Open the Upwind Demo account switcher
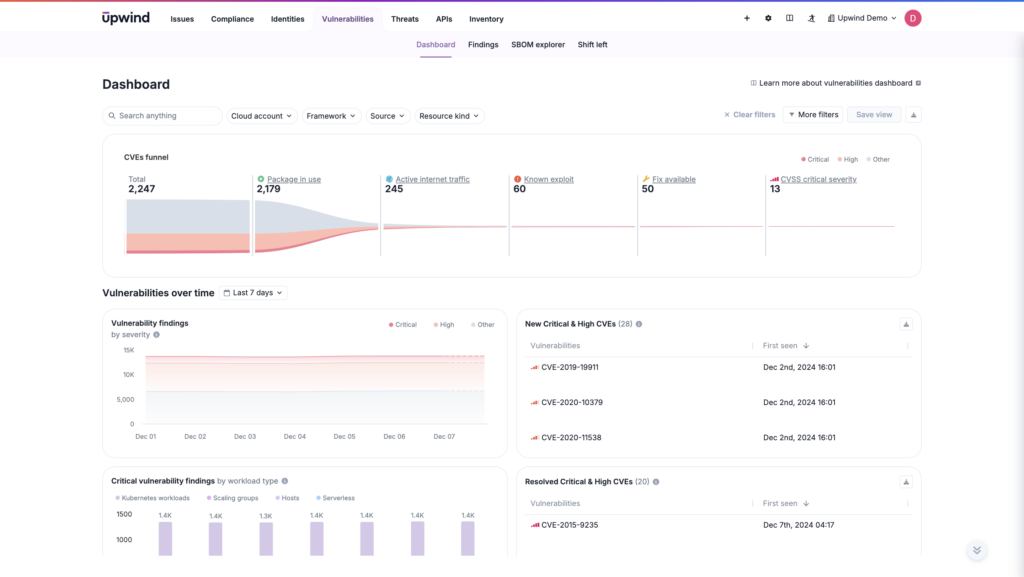Viewport: 1024px width, 577px height. point(861,18)
